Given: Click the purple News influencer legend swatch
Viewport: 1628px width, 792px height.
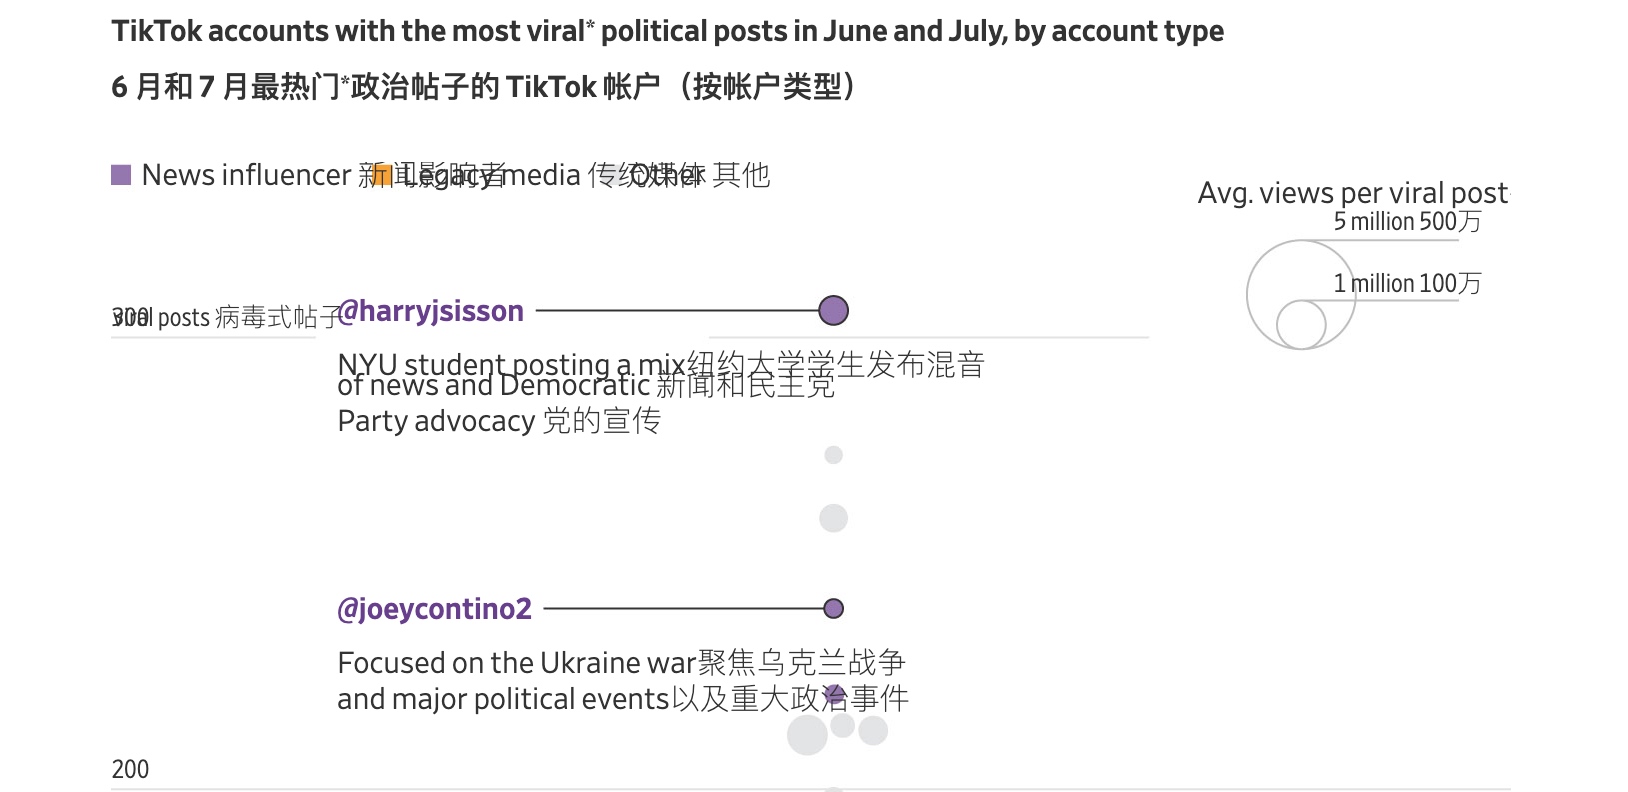Looking at the screenshot, I should click(x=121, y=176).
